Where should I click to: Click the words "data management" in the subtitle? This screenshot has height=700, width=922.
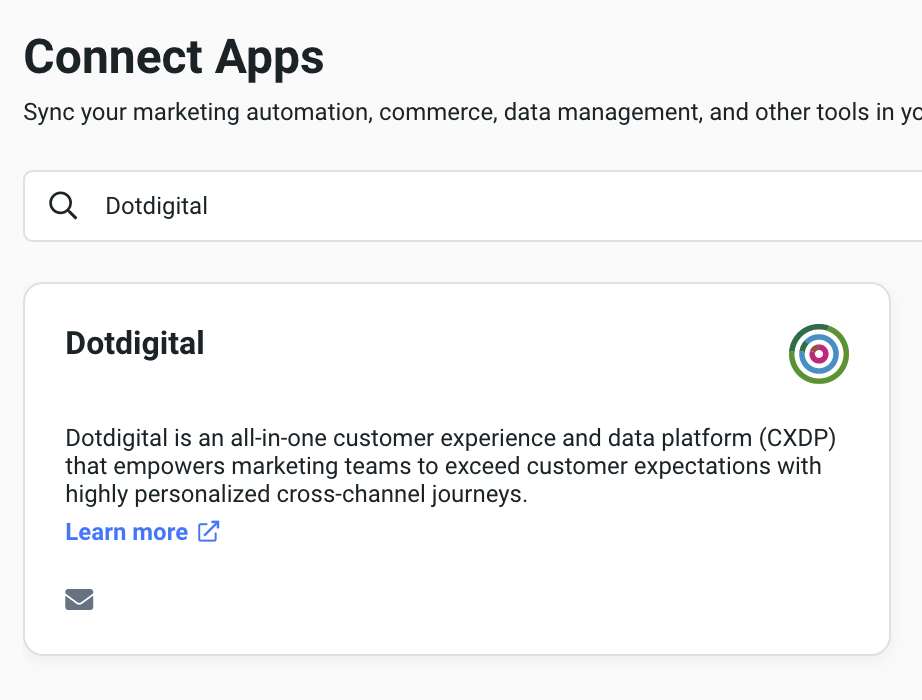click(x=603, y=111)
